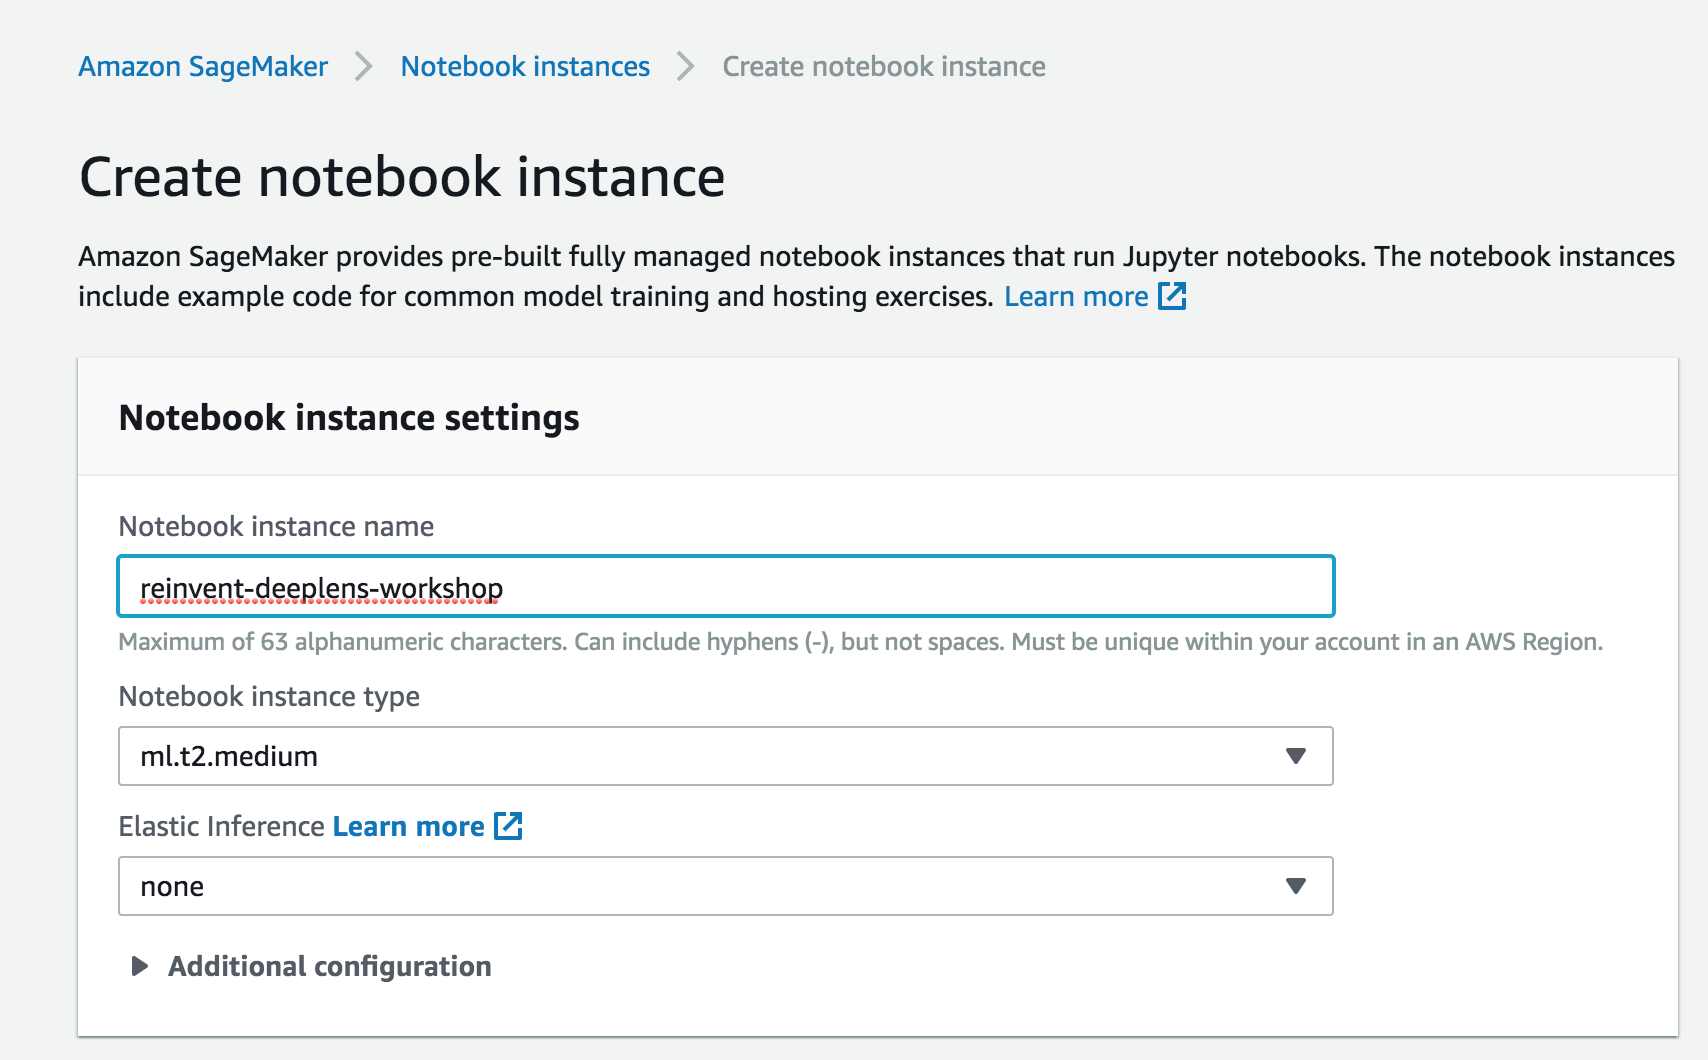The image size is (1708, 1060).
Task: Click the Create notebook instance page heading
Action: tap(402, 177)
